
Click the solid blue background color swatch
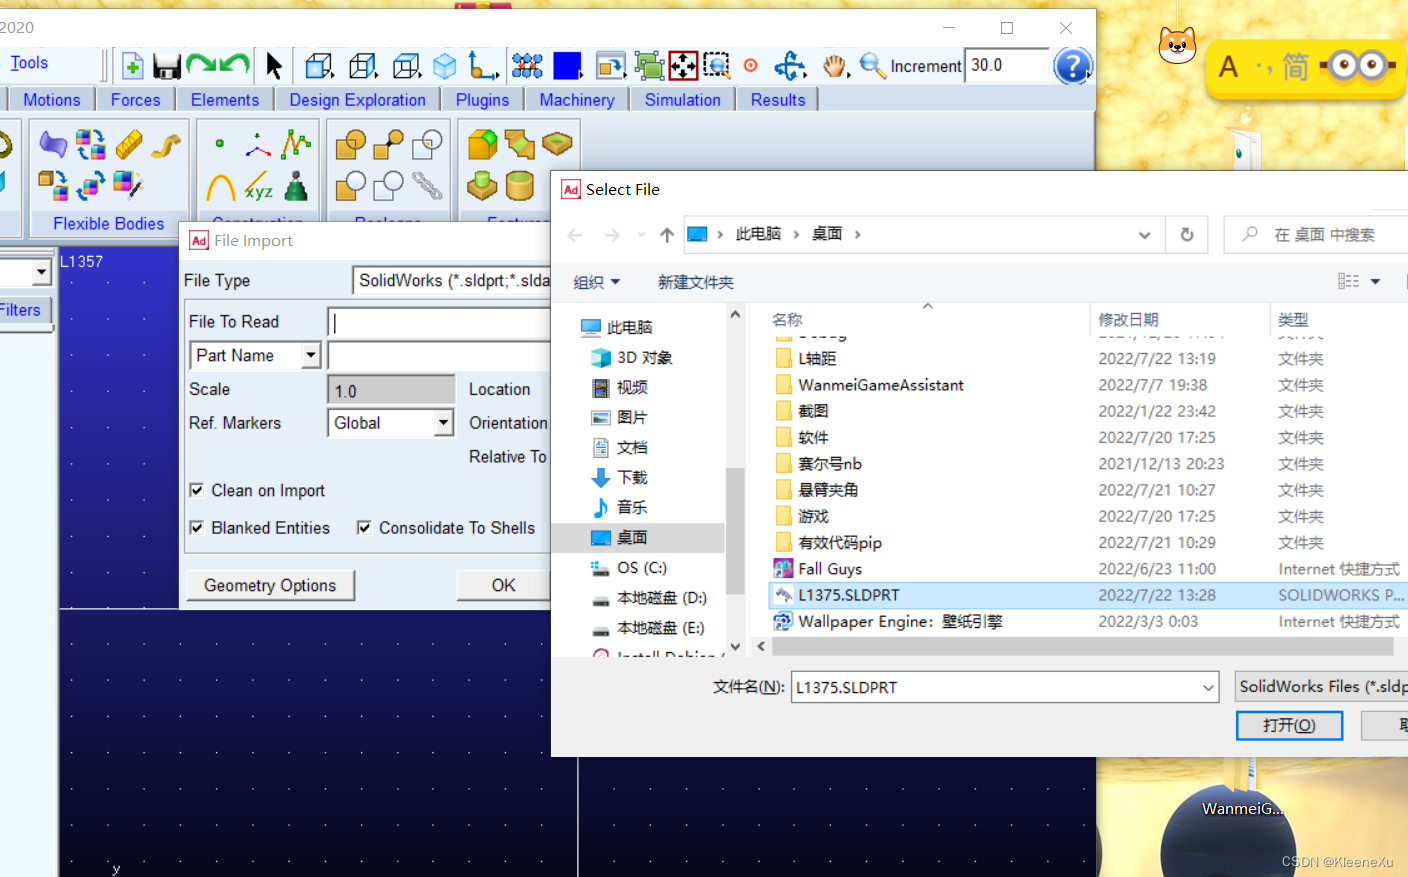(x=567, y=66)
